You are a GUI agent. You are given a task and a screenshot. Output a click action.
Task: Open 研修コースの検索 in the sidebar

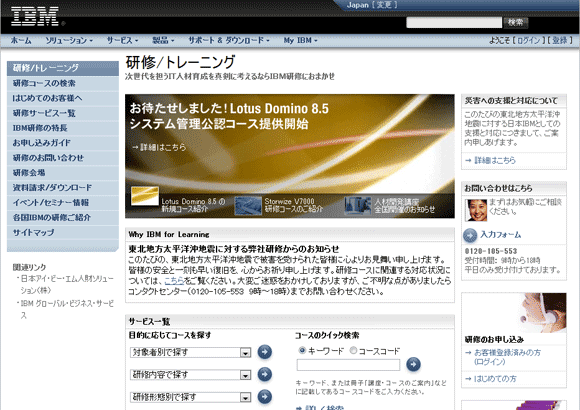(63, 83)
